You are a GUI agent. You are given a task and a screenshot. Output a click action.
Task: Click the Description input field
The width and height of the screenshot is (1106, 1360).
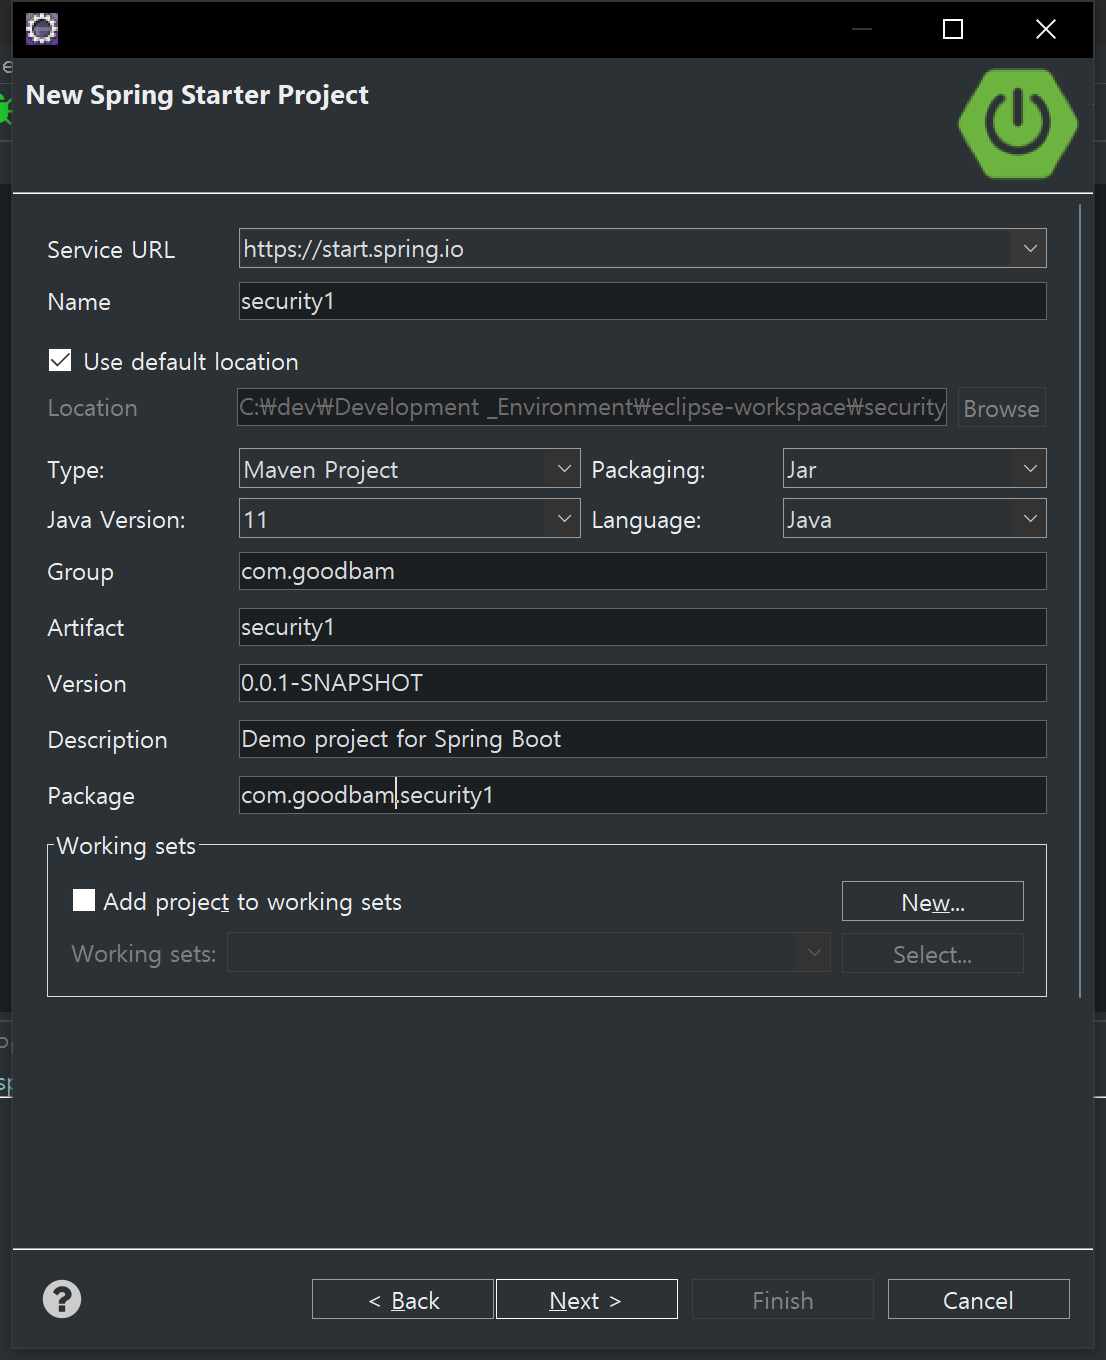643,739
